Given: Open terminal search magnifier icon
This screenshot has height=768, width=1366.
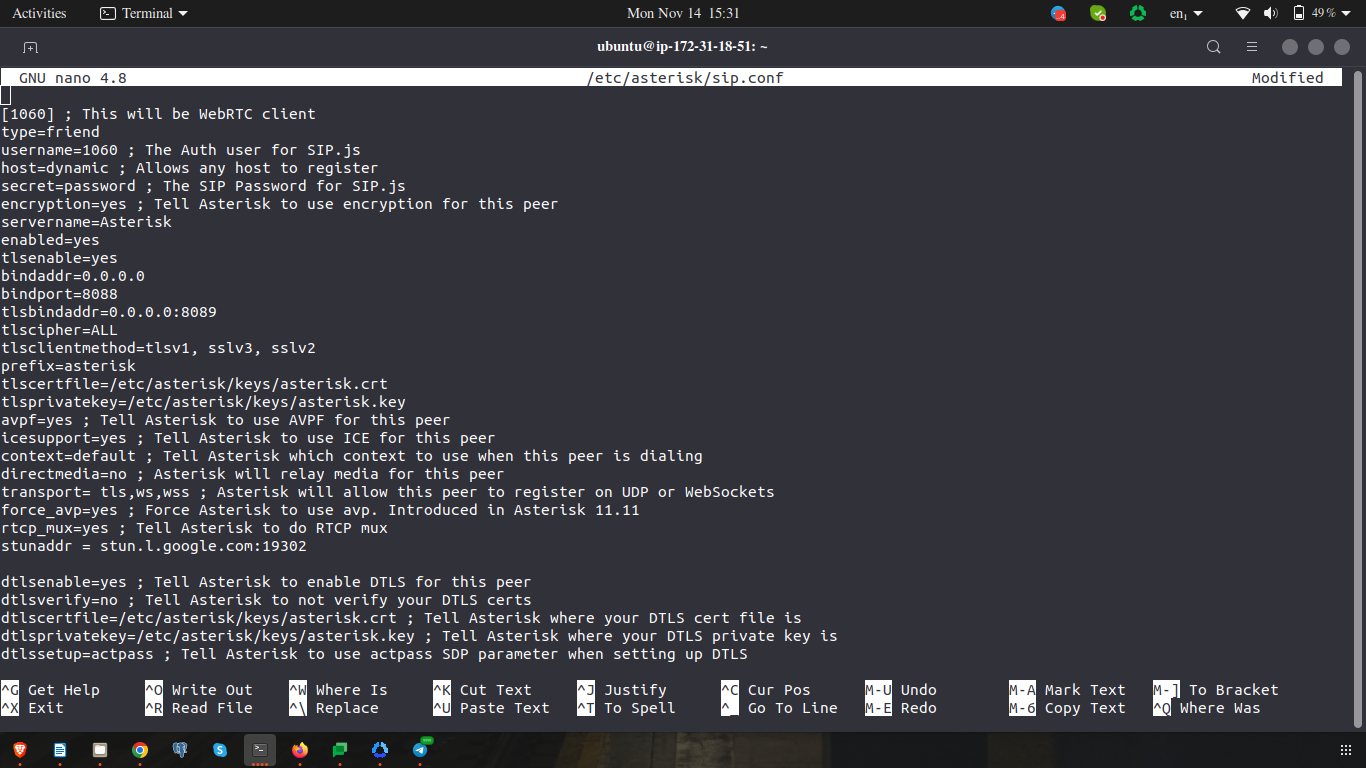Looking at the screenshot, I should [1214, 47].
